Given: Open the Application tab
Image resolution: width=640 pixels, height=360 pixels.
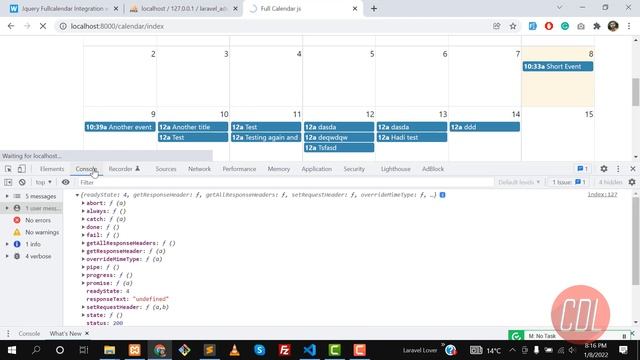Looking at the screenshot, I should click(316, 169).
